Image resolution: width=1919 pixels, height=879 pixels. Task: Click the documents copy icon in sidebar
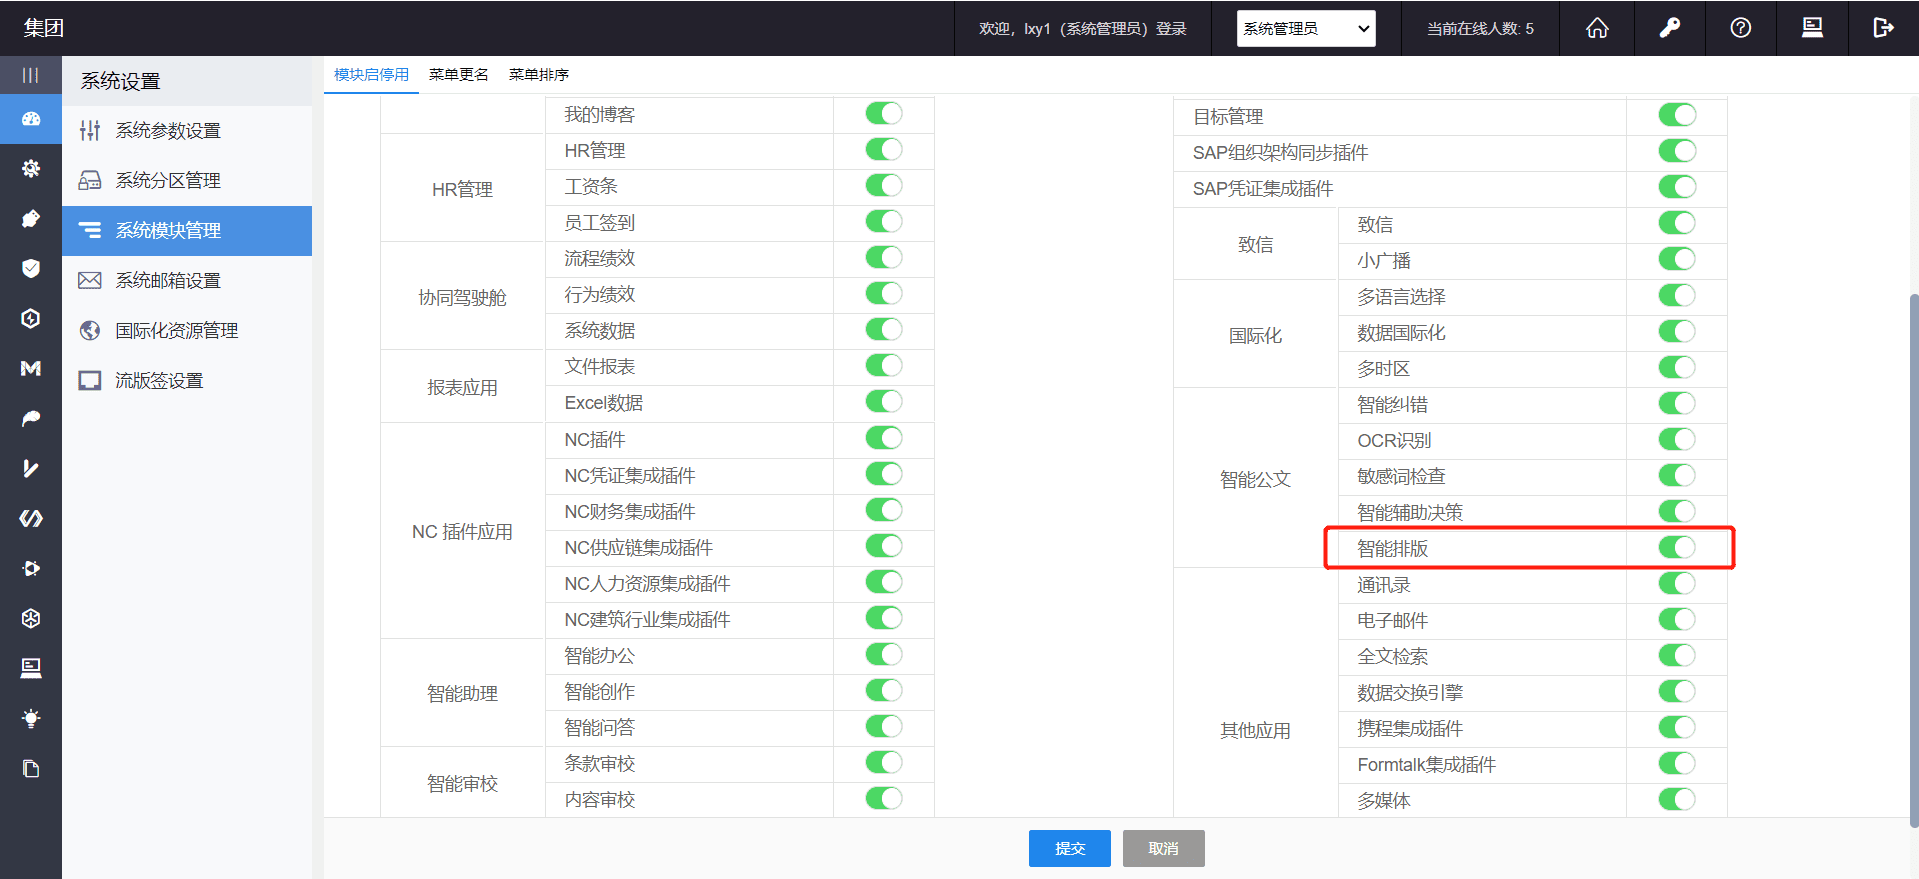coord(31,768)
